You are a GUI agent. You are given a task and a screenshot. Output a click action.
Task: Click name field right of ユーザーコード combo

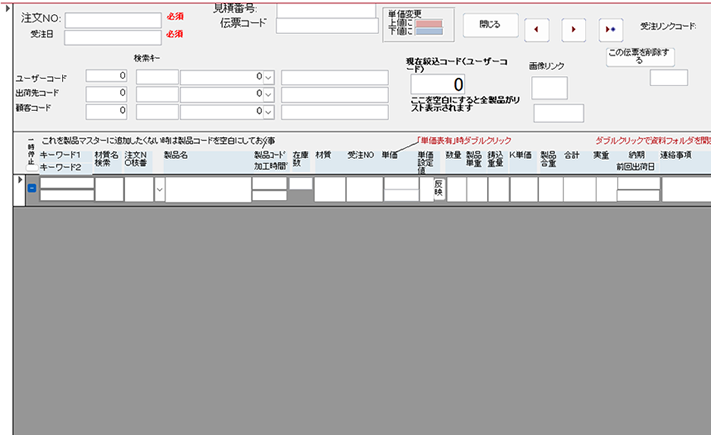tap(335, 78)
